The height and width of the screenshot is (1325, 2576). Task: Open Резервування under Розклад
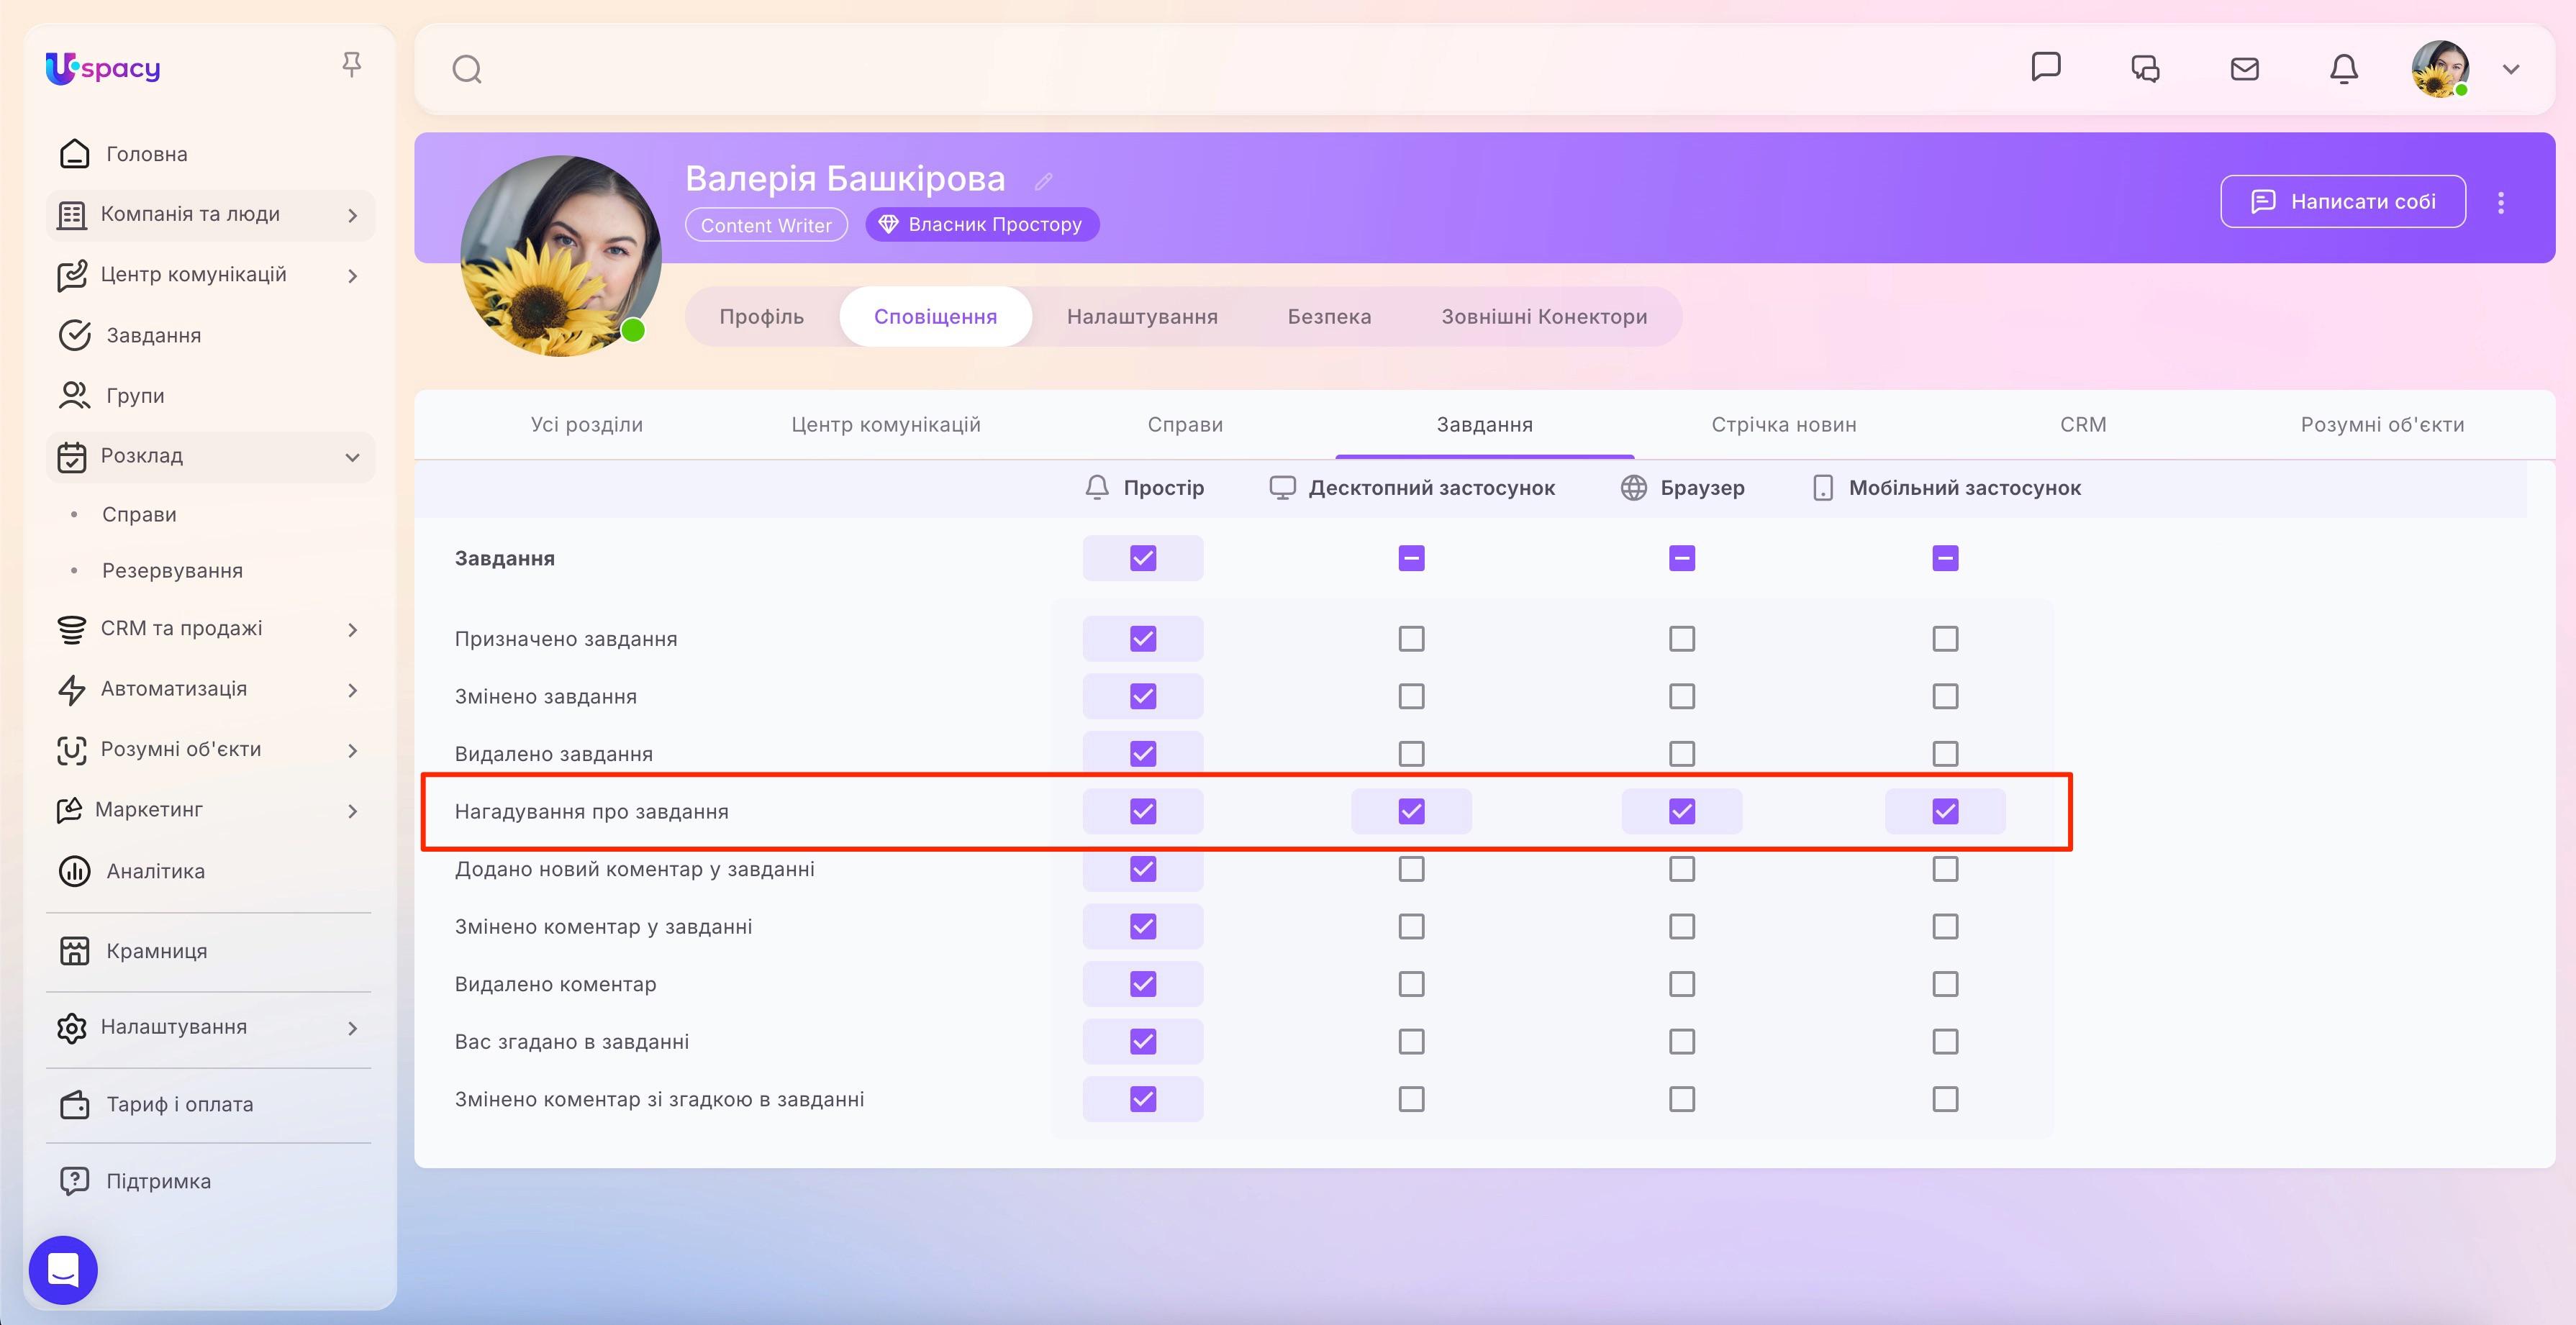[172, 570]
